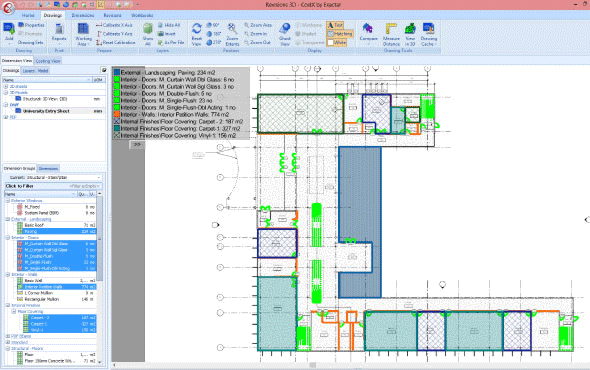
Task: Click the teal Carpet-1 legend swatch
Action: point(117,128)
